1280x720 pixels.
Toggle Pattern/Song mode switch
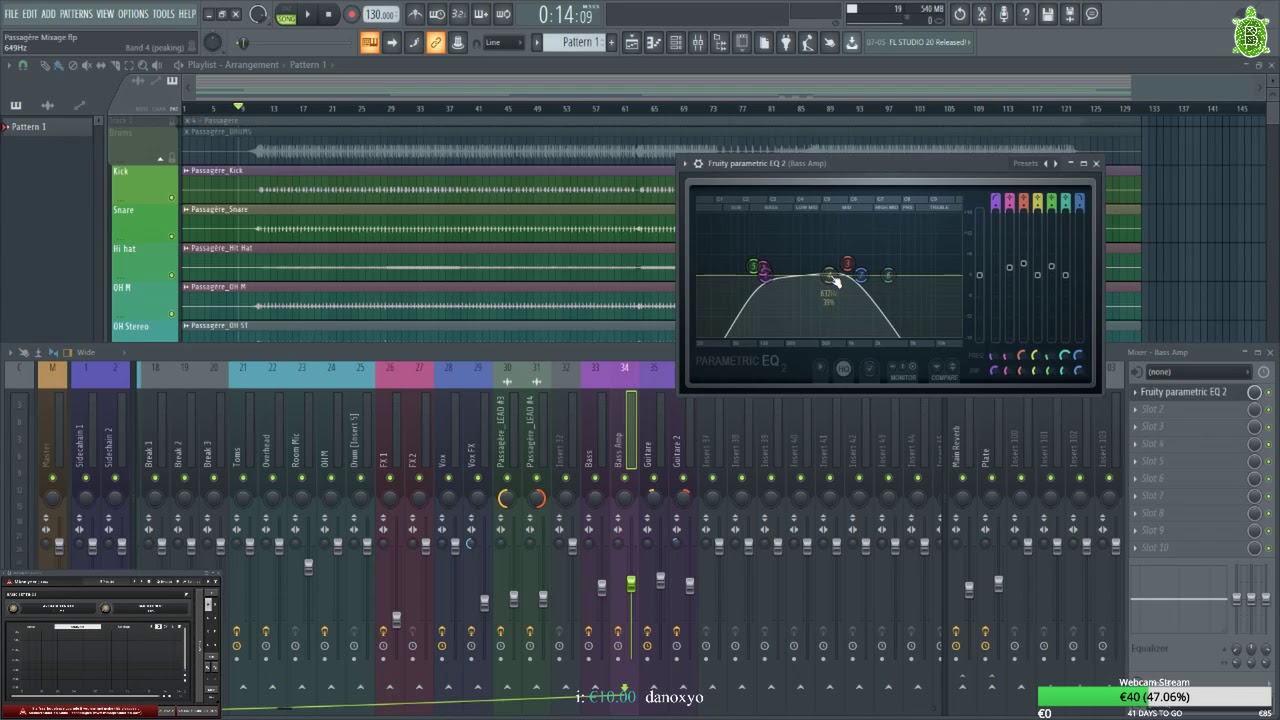[x=286, y=15]
